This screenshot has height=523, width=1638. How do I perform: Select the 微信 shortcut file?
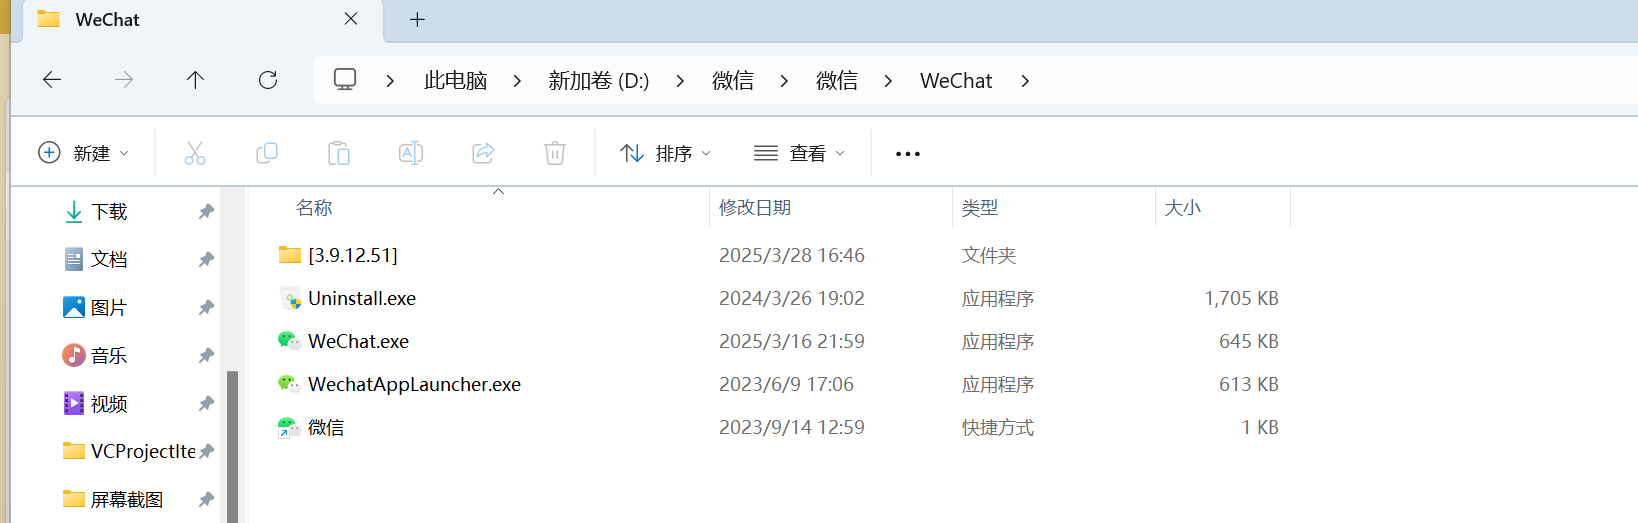(326, 427)
